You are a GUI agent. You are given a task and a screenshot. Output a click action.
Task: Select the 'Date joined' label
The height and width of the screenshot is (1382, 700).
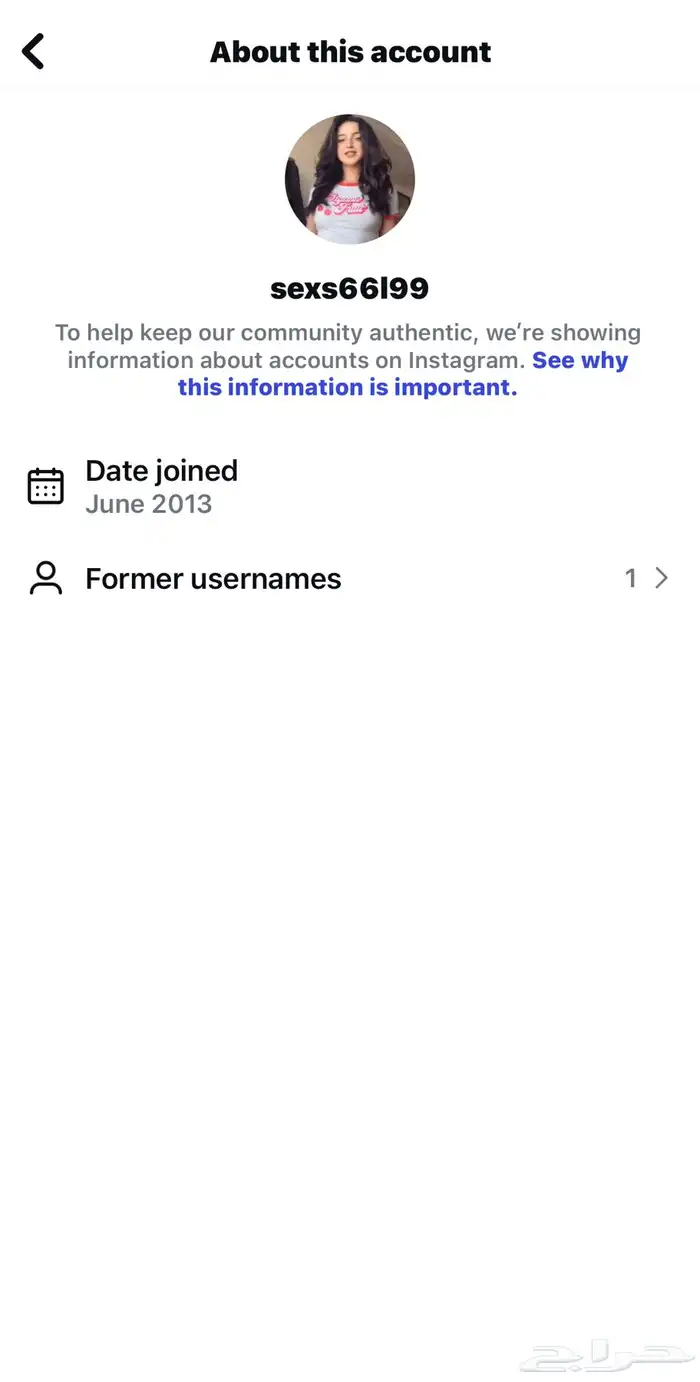[162, 470]
